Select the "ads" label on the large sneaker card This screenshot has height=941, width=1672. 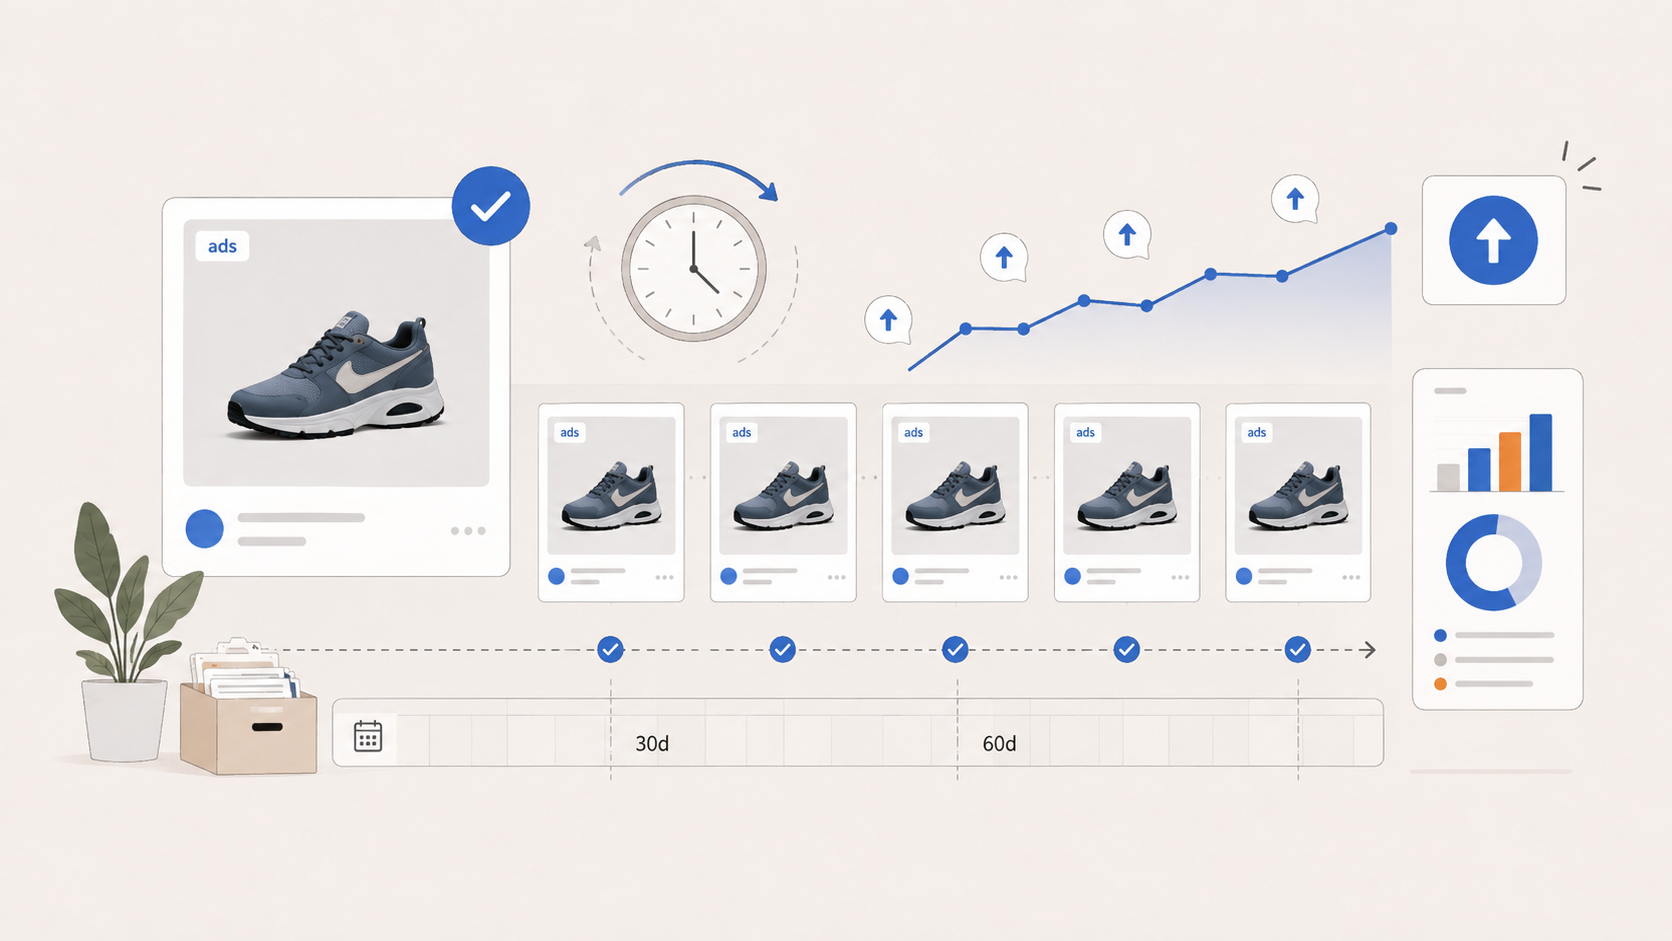[222, 246]
